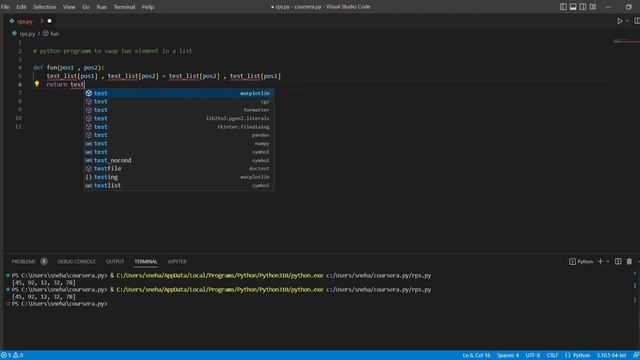This screenshot has width=640, height=360.
Task: Click Ln 6, Col 16 status item
Action: [x=476, y=356]
